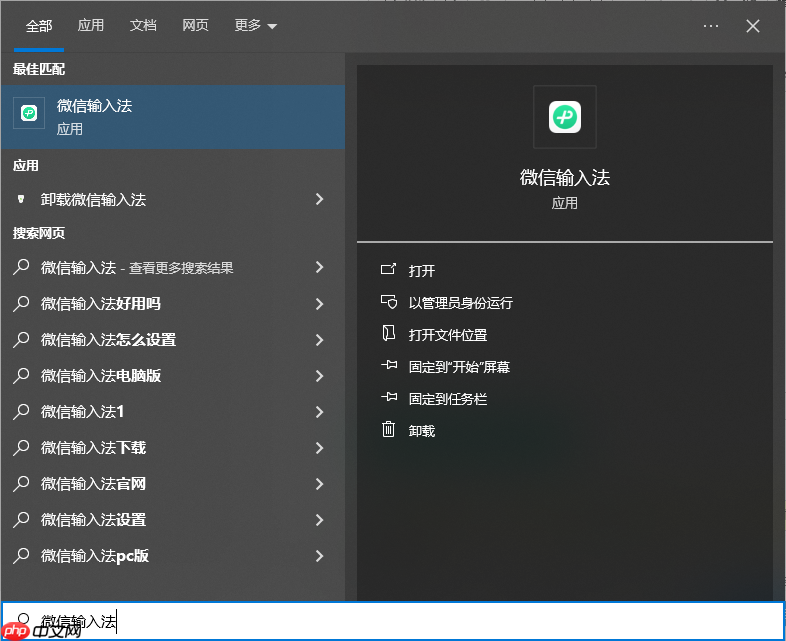Select 卸载微信输入法 app result text

tap(93, 200)
